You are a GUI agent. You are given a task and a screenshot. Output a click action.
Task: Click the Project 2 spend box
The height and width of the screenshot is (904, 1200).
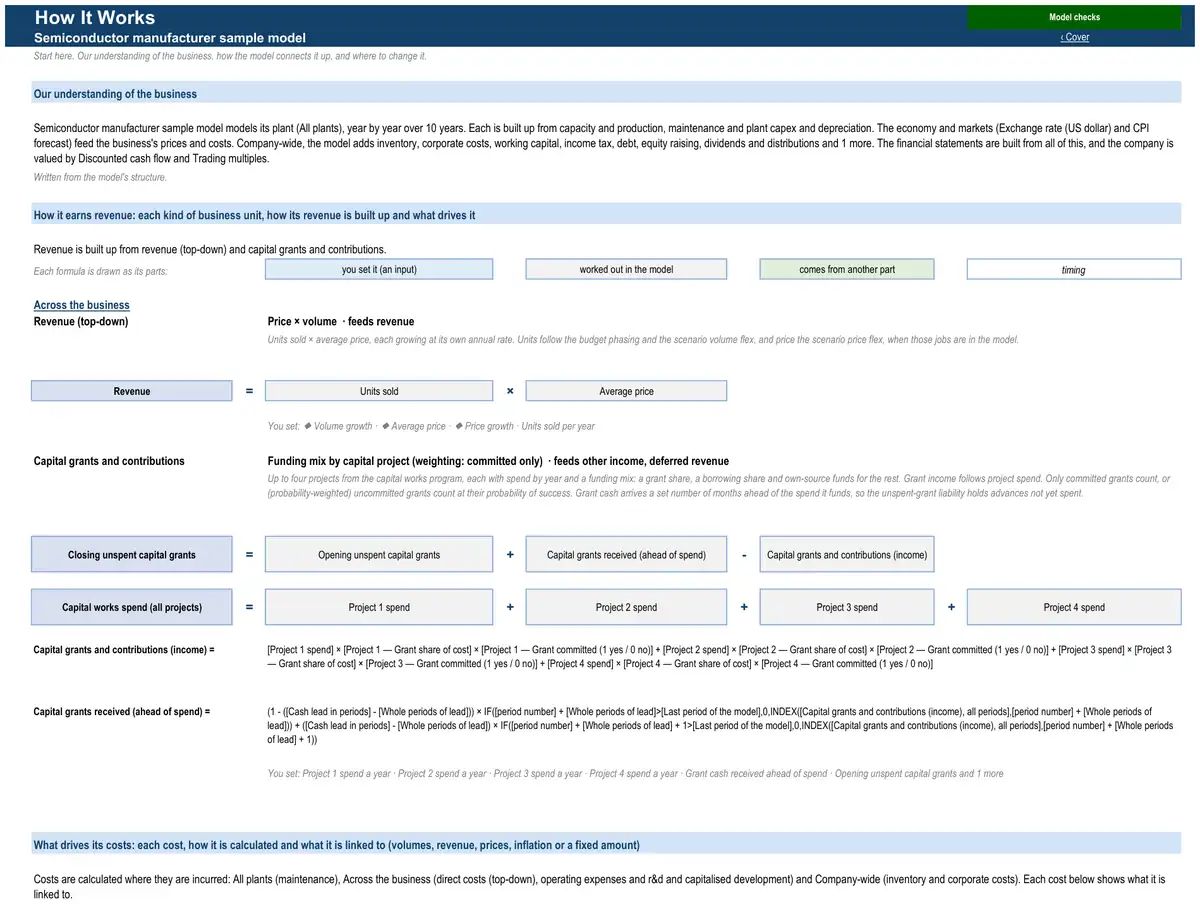pyautogui.click(x=626, y=607)
